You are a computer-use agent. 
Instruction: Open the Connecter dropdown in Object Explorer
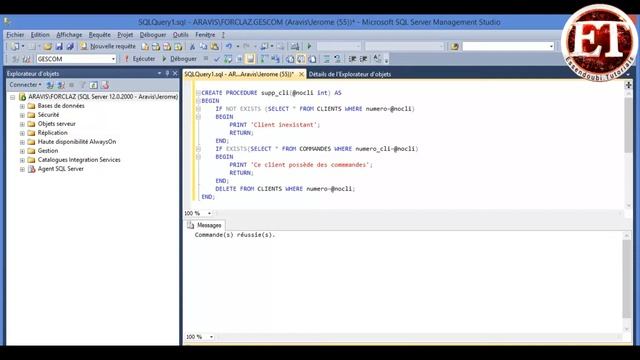[25, 85]
